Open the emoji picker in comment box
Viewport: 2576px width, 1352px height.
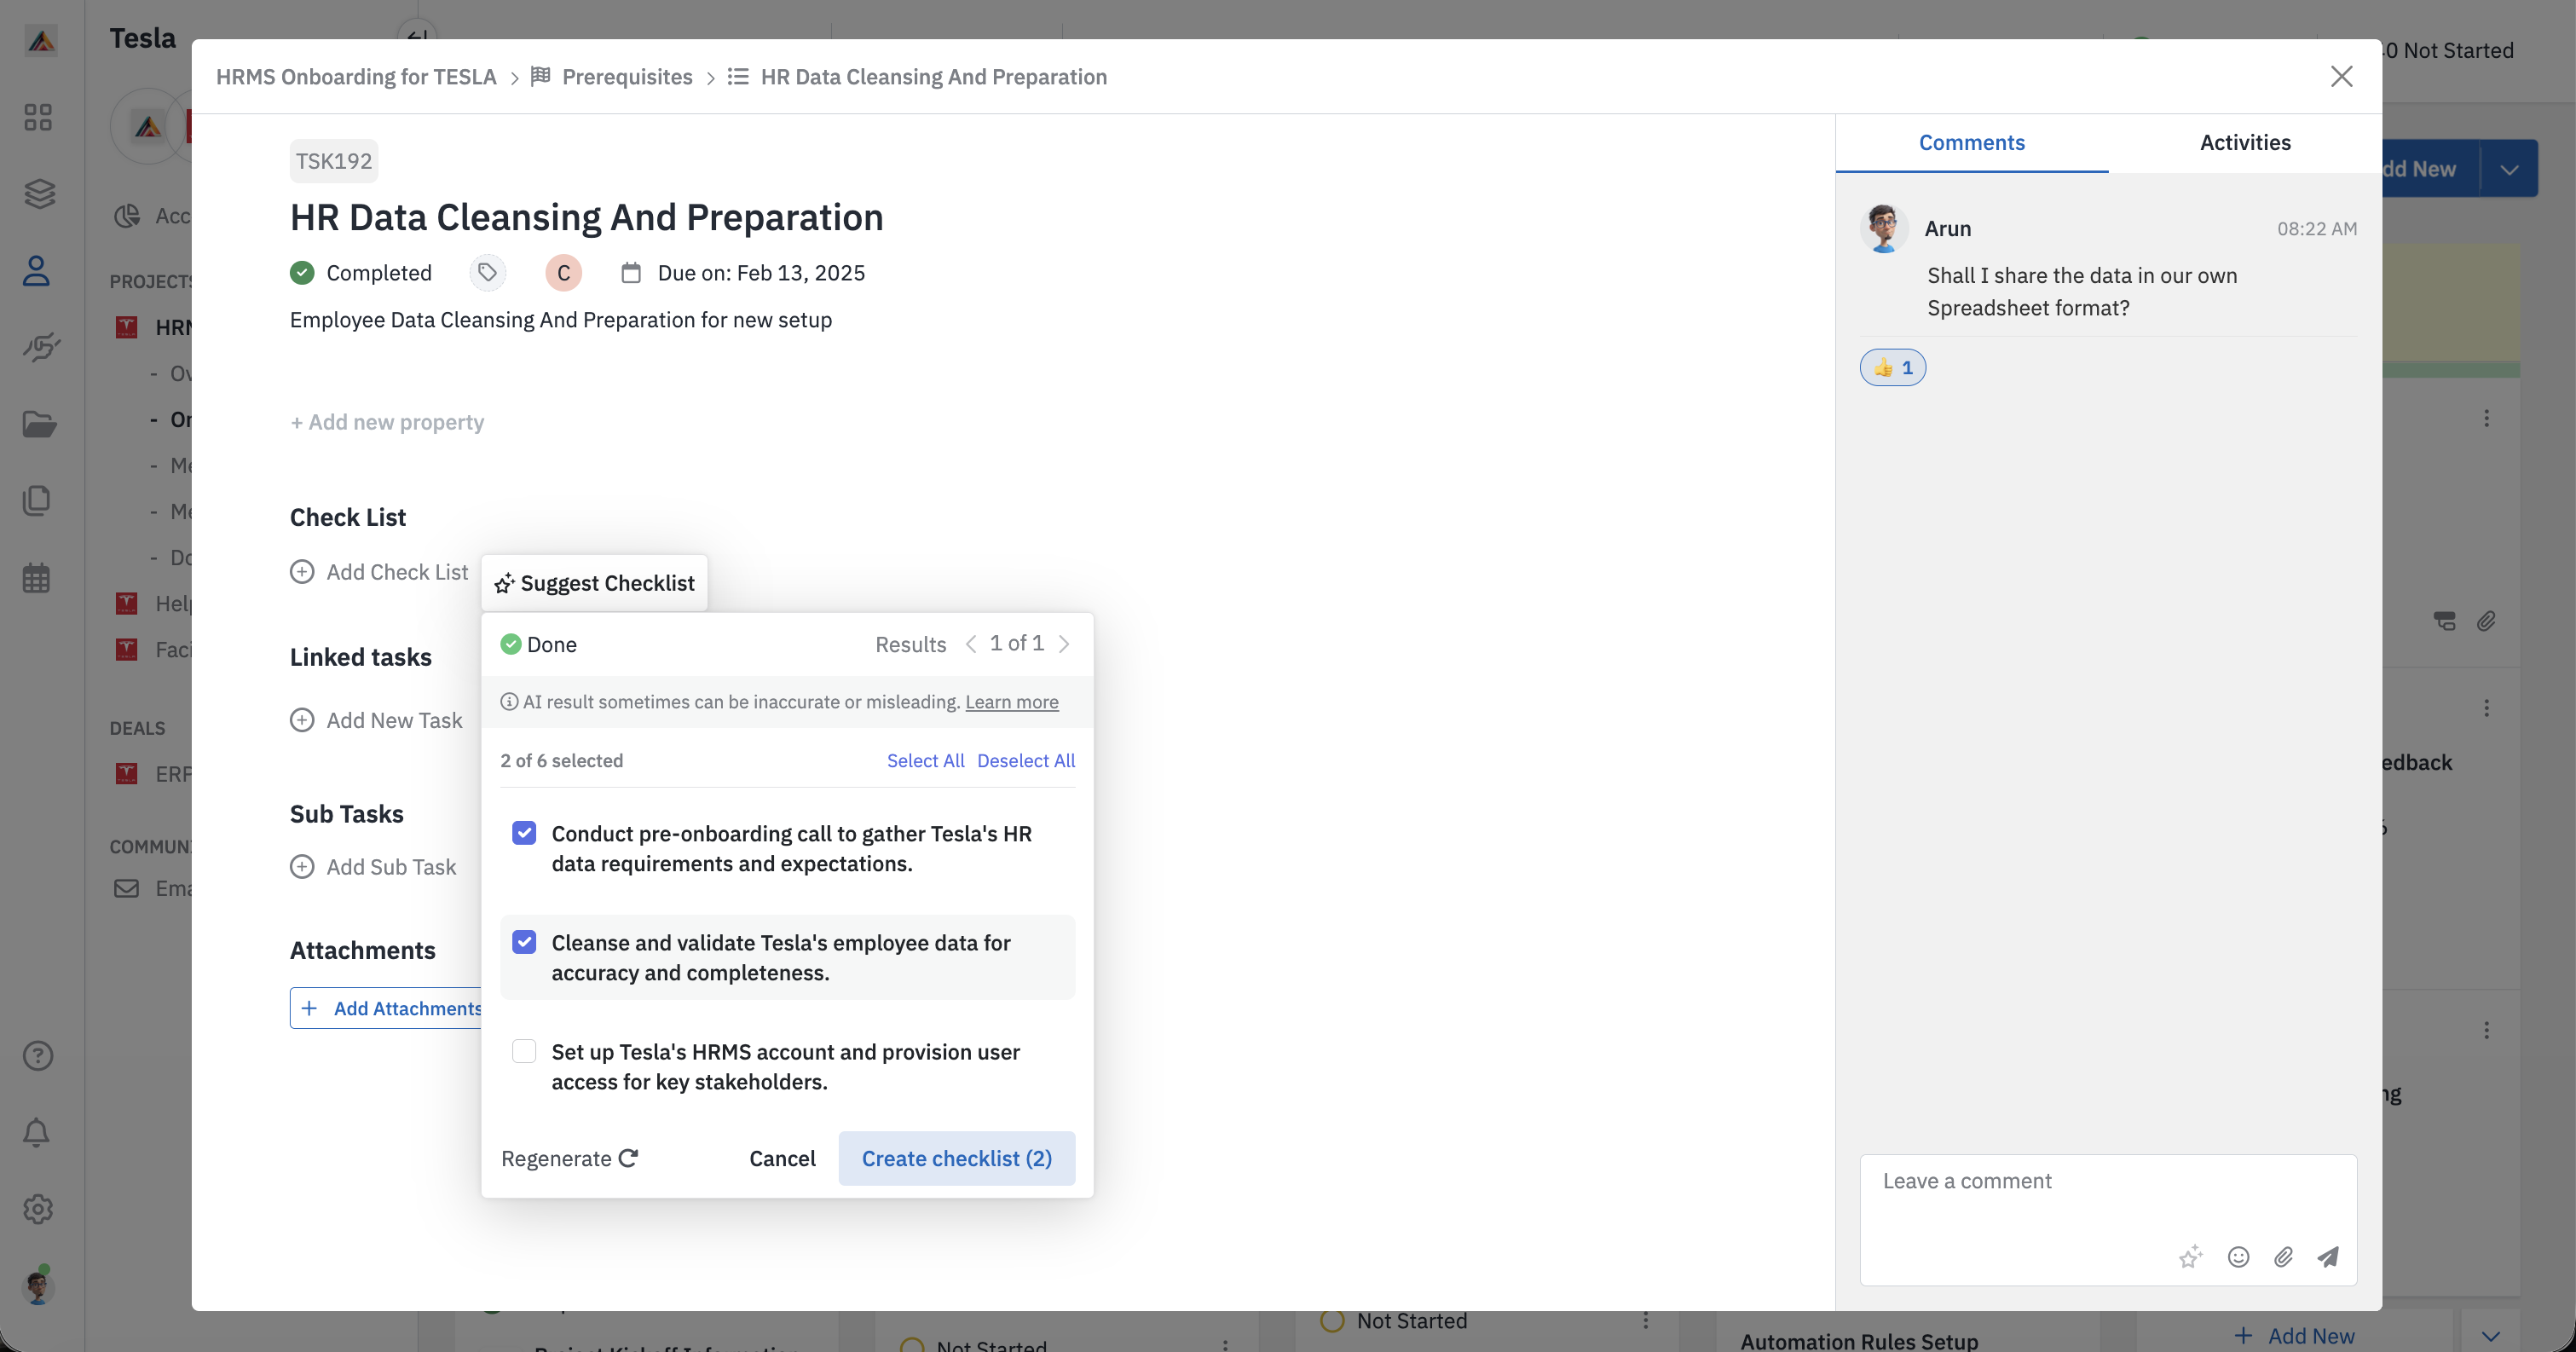(x=2238, y=1257)
